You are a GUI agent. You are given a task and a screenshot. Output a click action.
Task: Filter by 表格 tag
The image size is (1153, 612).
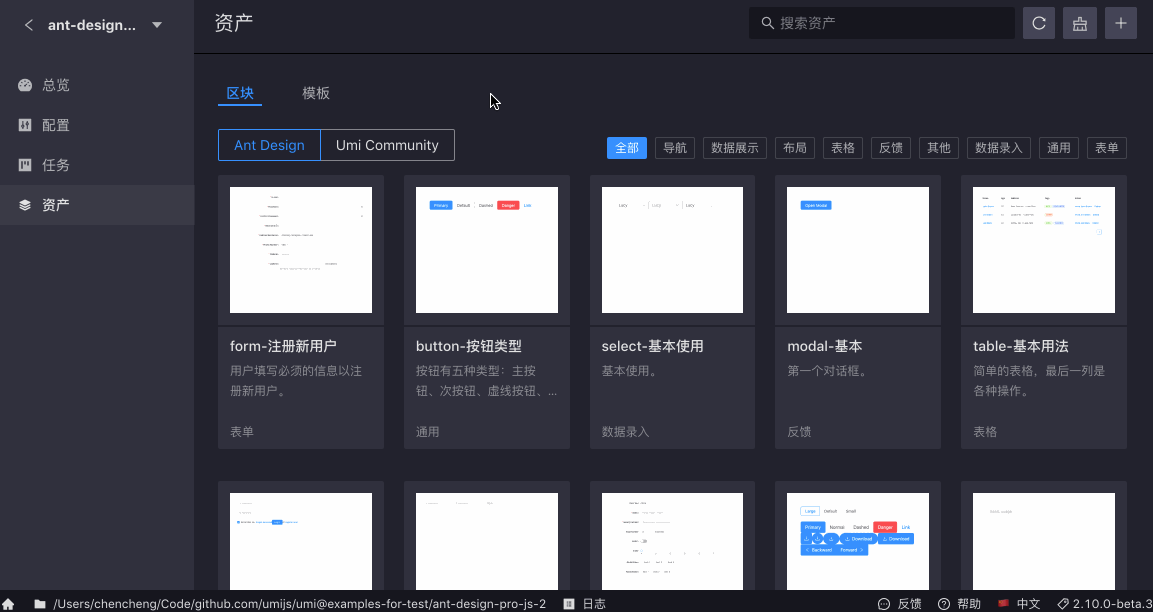point(843,148)
